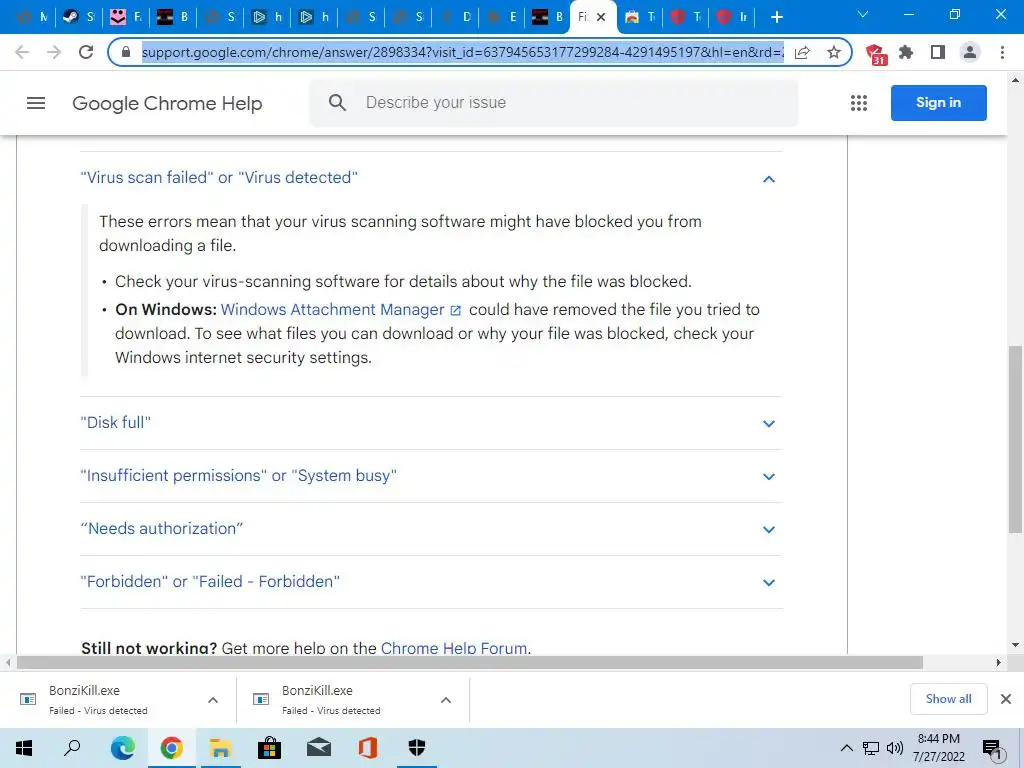
Task: Switch to the Steam tab
Action: coord(79,17)
